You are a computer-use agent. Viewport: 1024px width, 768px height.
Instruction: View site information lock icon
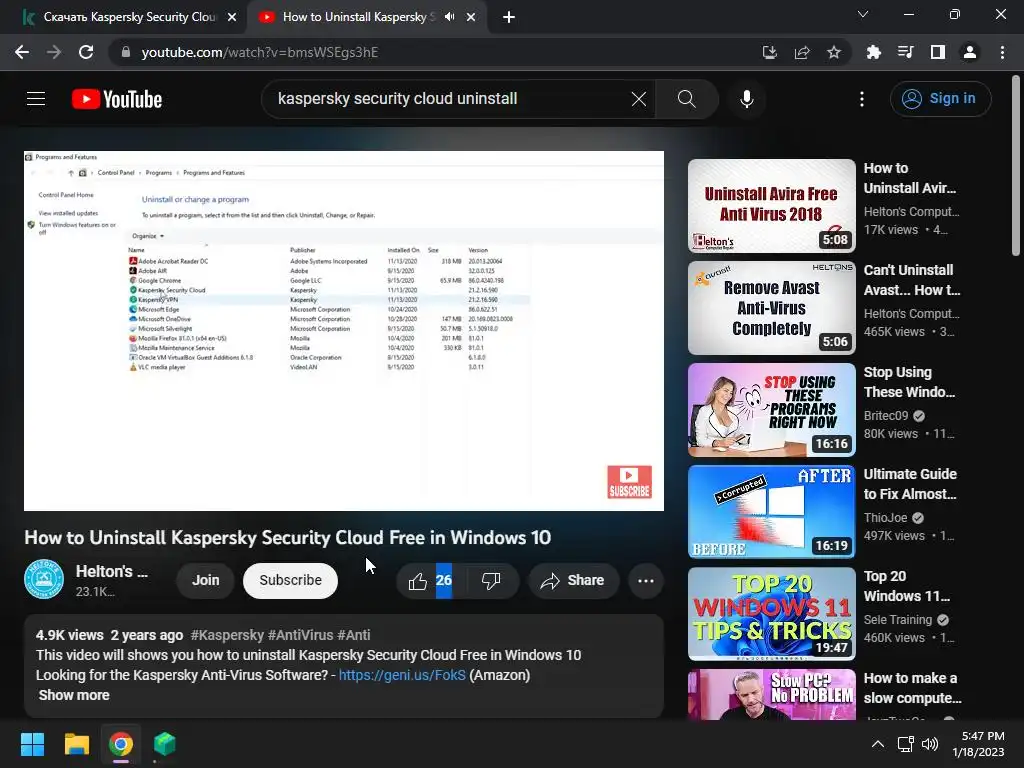click(x=126, y=52)
